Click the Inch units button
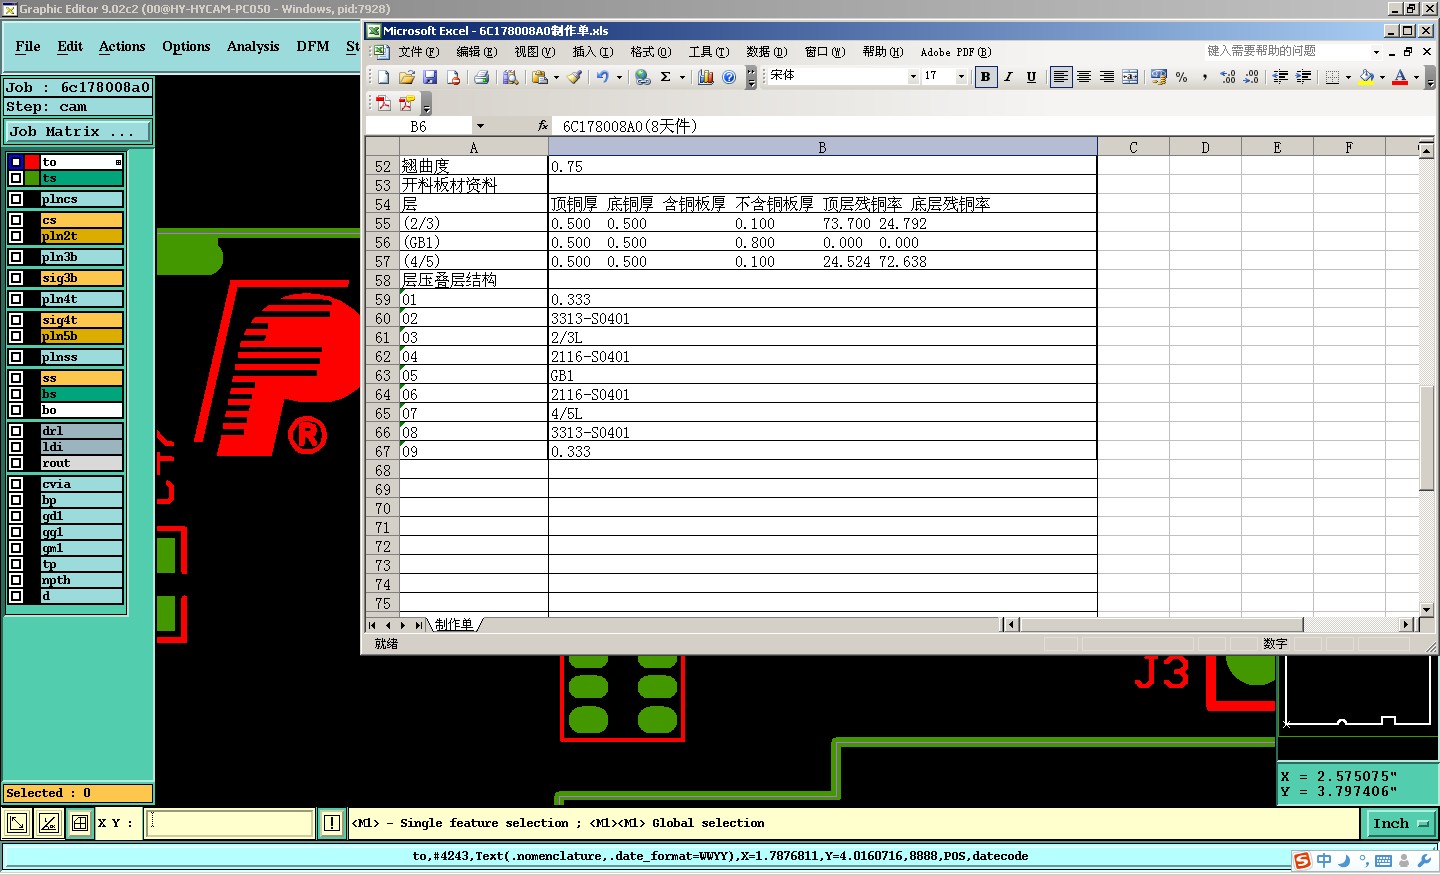The width and height of the screenshot is (1440, 876). click(1400, 824)
